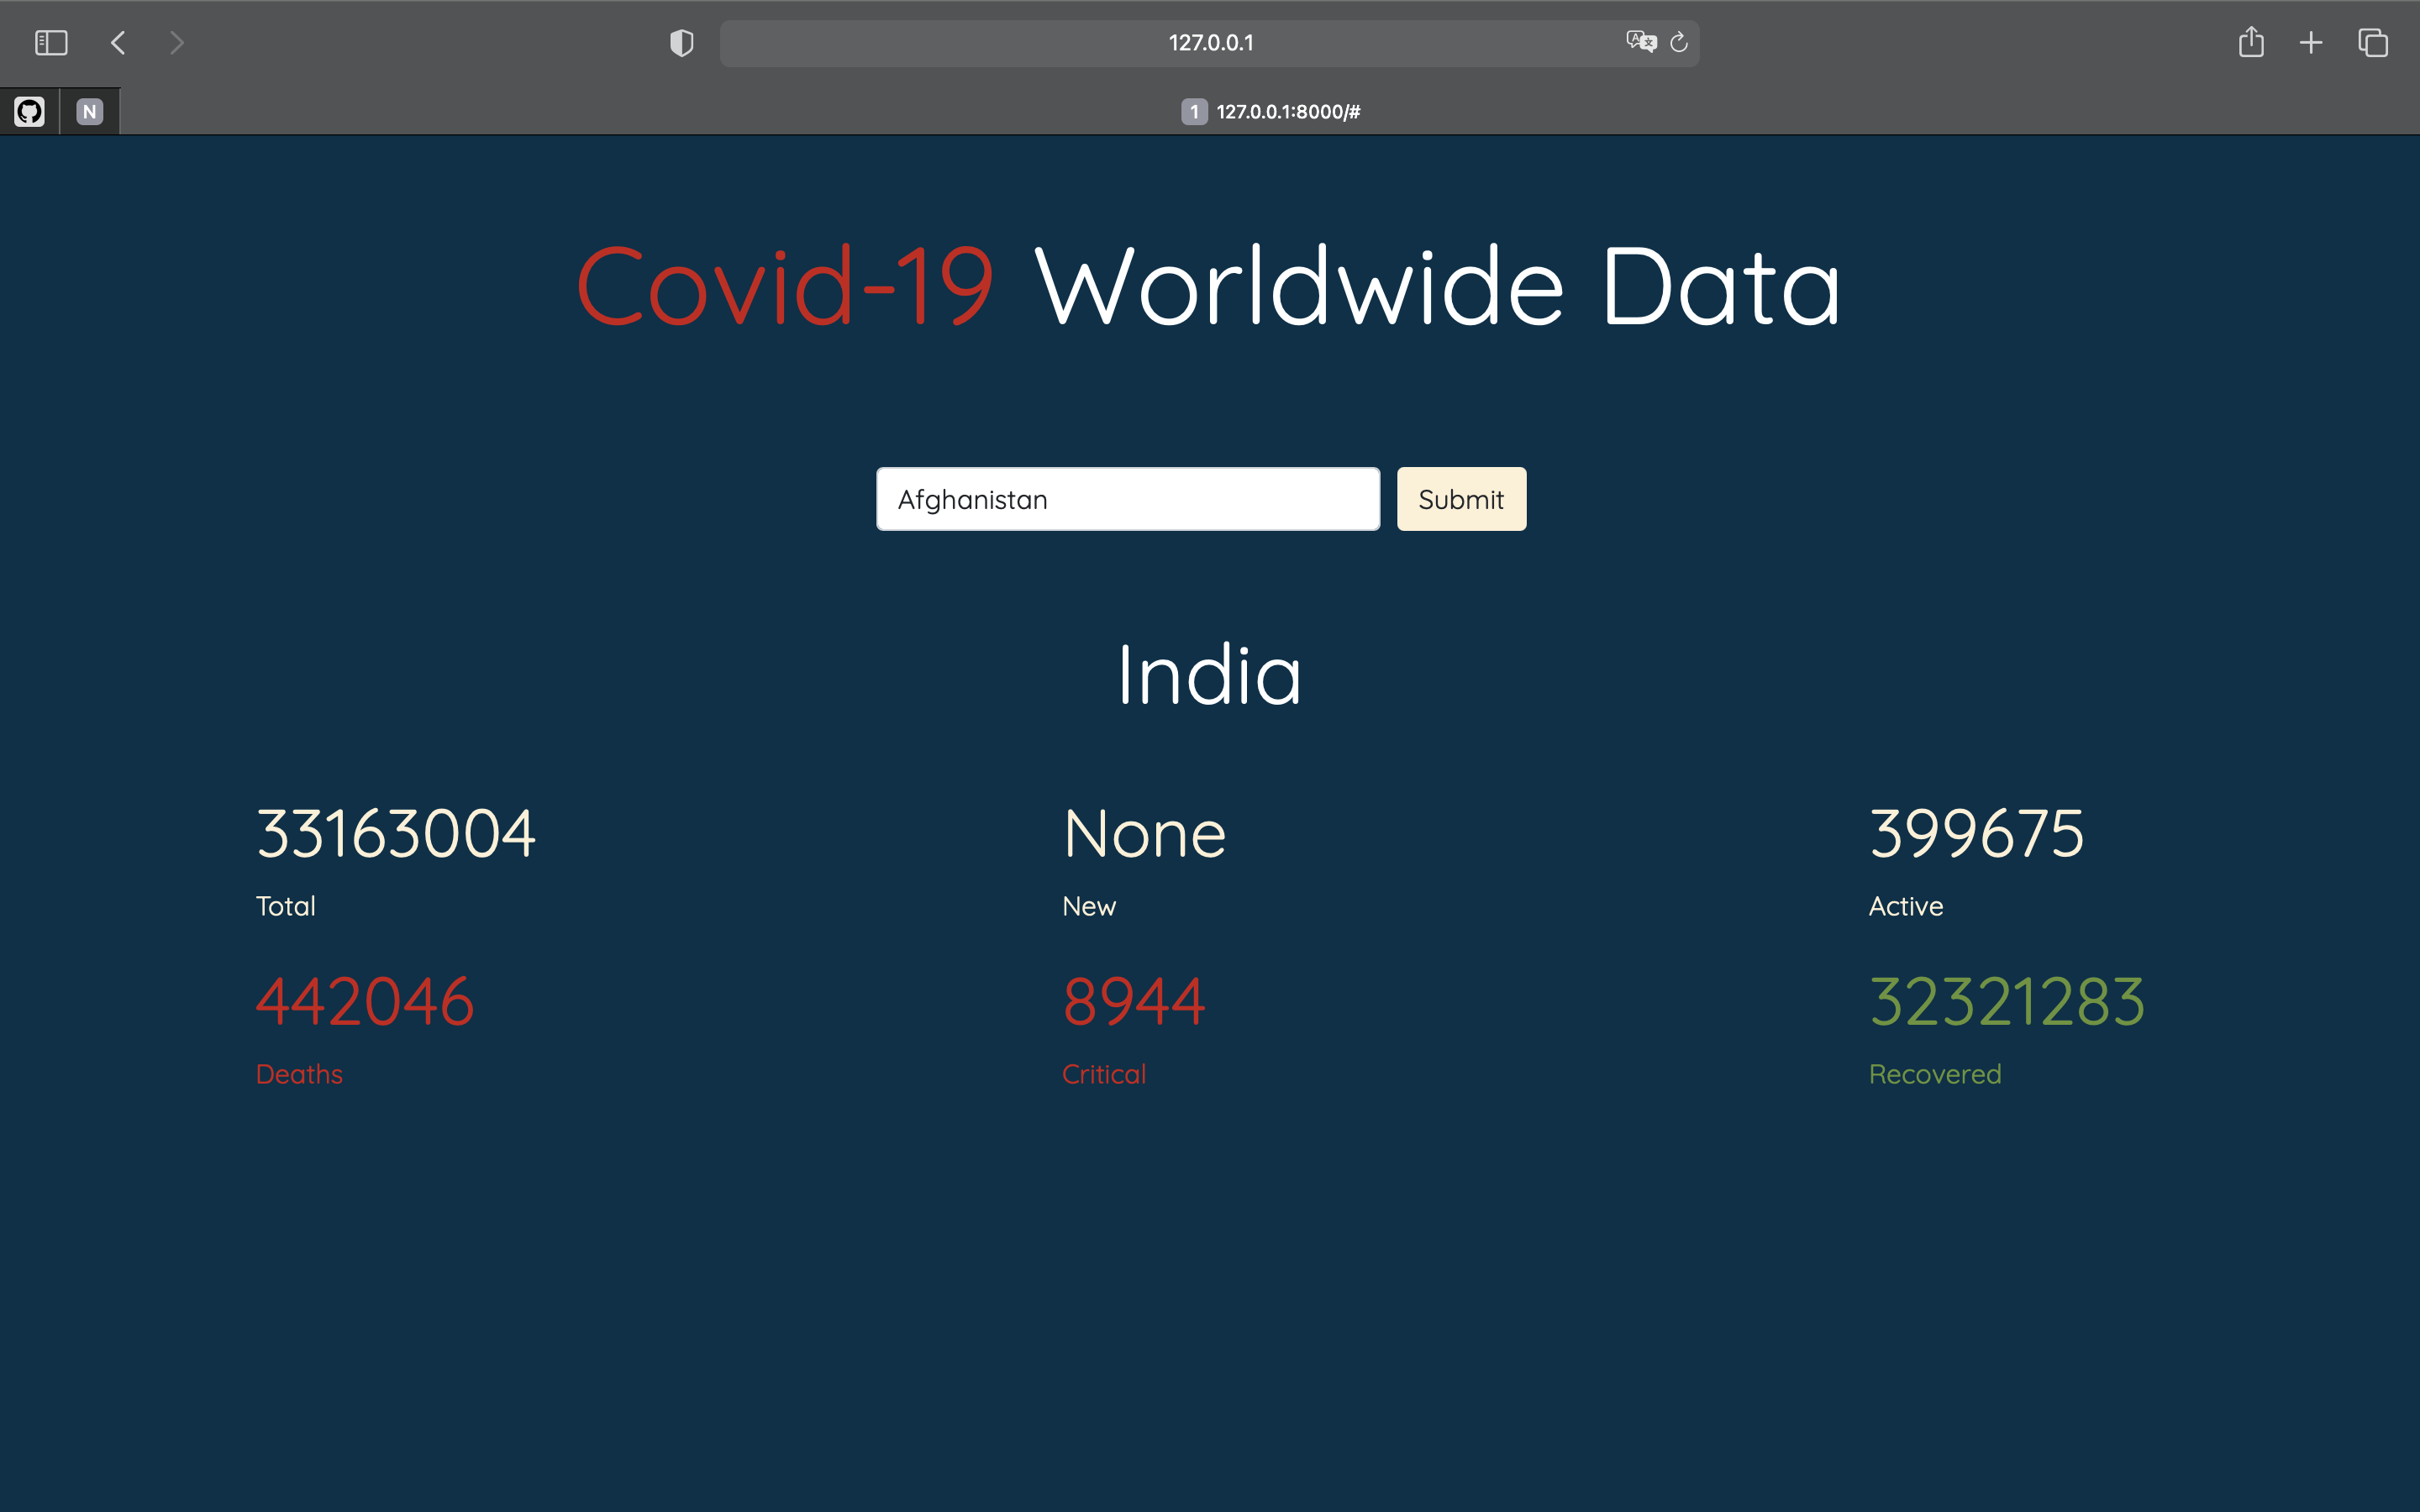
Task: Click the Deaths figure 442046
Action: tap(365, 1001)
